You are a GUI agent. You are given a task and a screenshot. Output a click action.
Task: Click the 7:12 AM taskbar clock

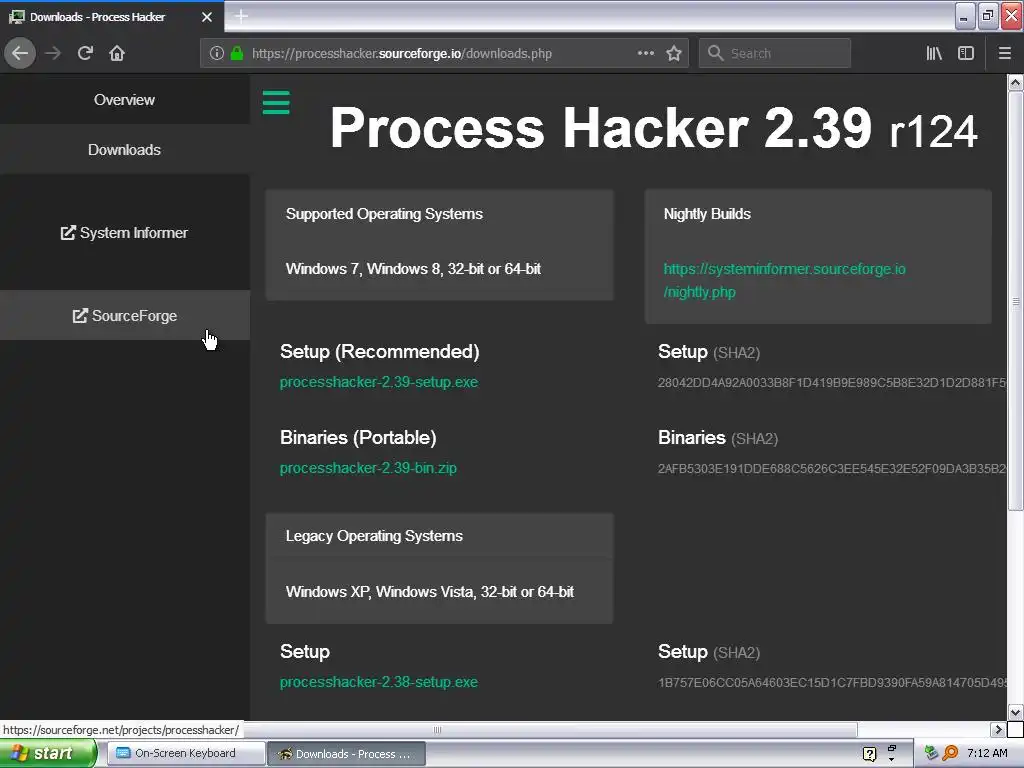tap(987, 753)
